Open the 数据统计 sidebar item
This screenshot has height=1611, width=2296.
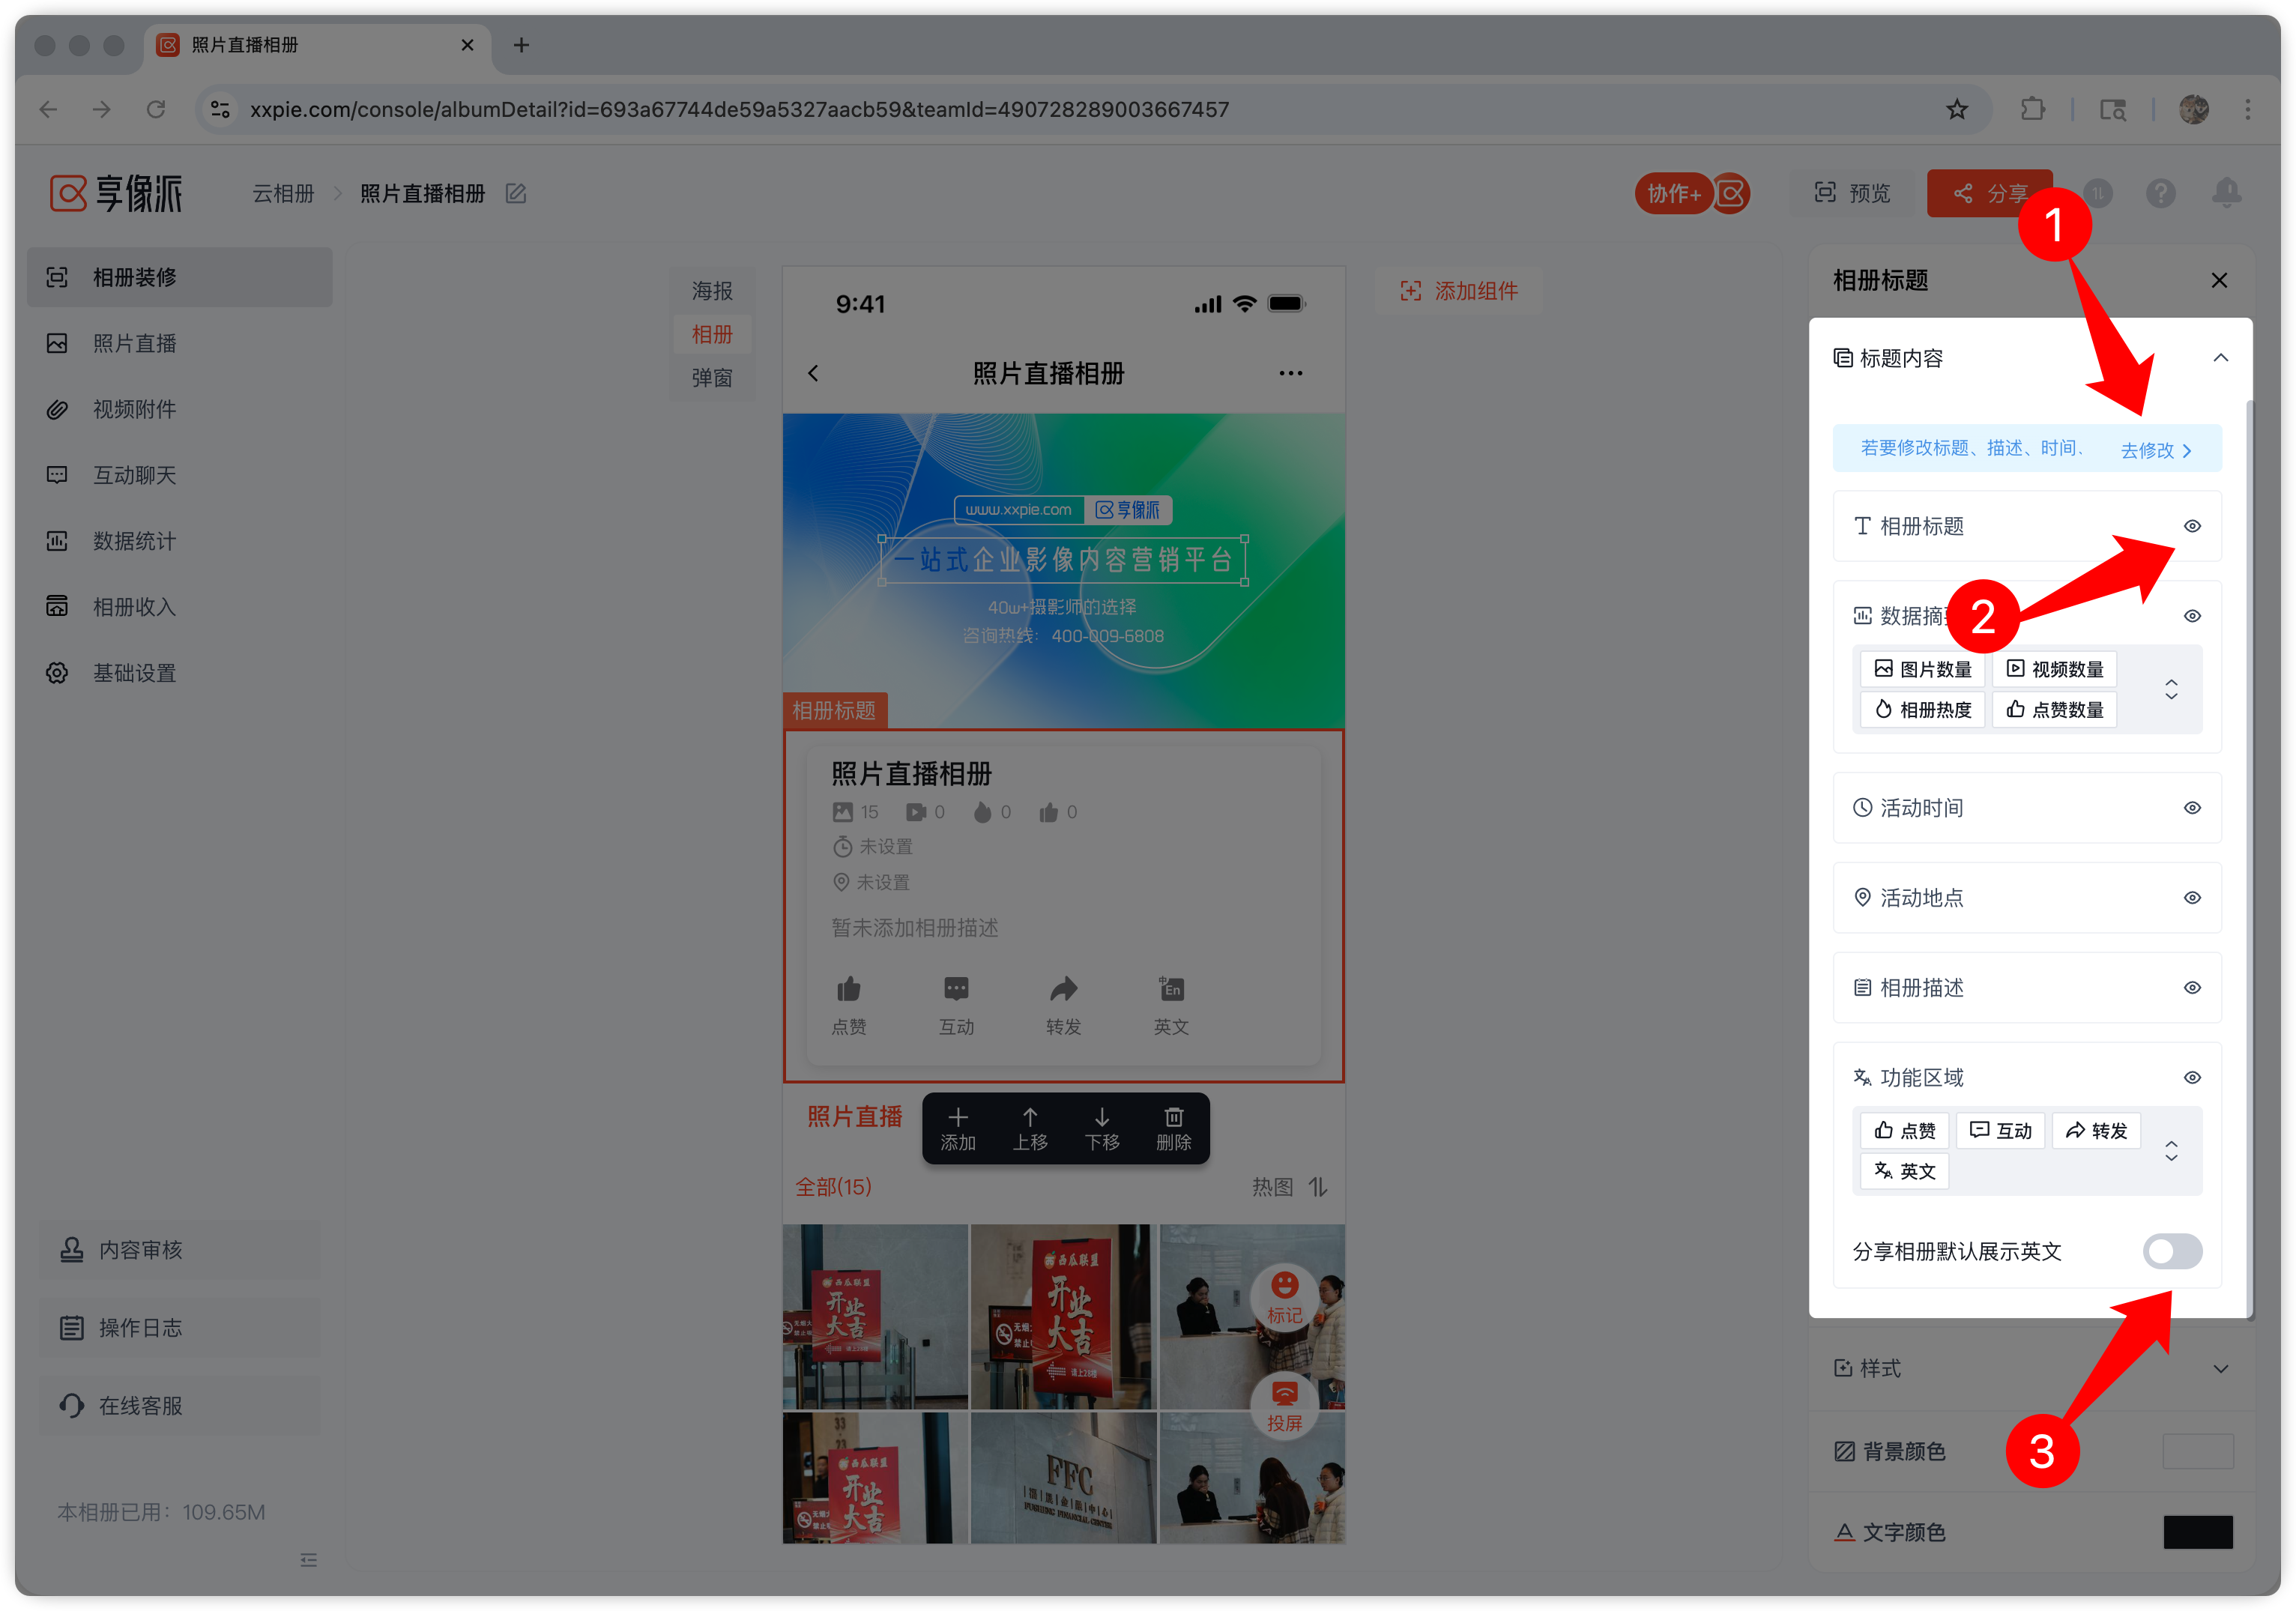point(134,541)
